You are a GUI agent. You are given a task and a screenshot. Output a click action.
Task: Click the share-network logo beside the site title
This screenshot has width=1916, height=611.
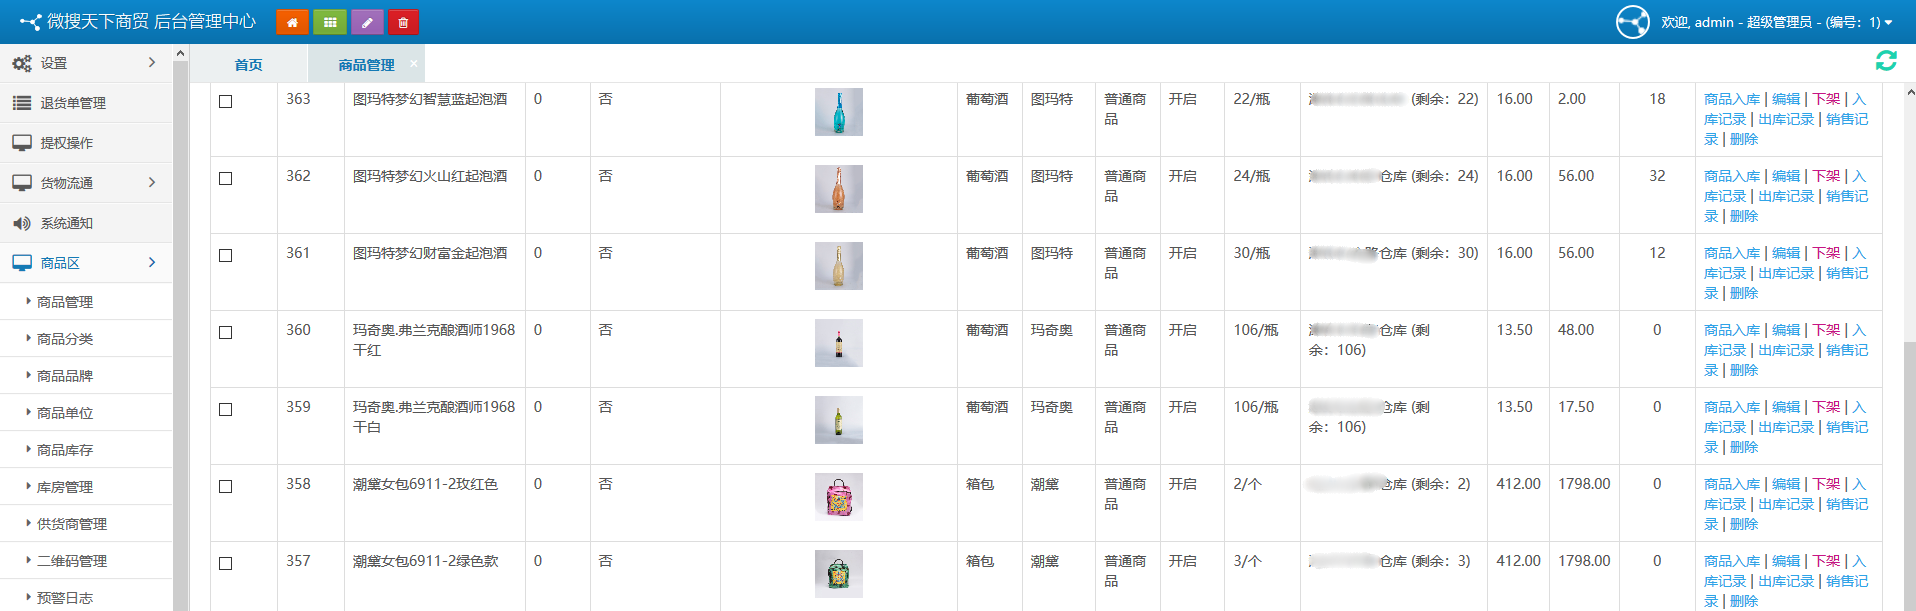pos(30,22)
